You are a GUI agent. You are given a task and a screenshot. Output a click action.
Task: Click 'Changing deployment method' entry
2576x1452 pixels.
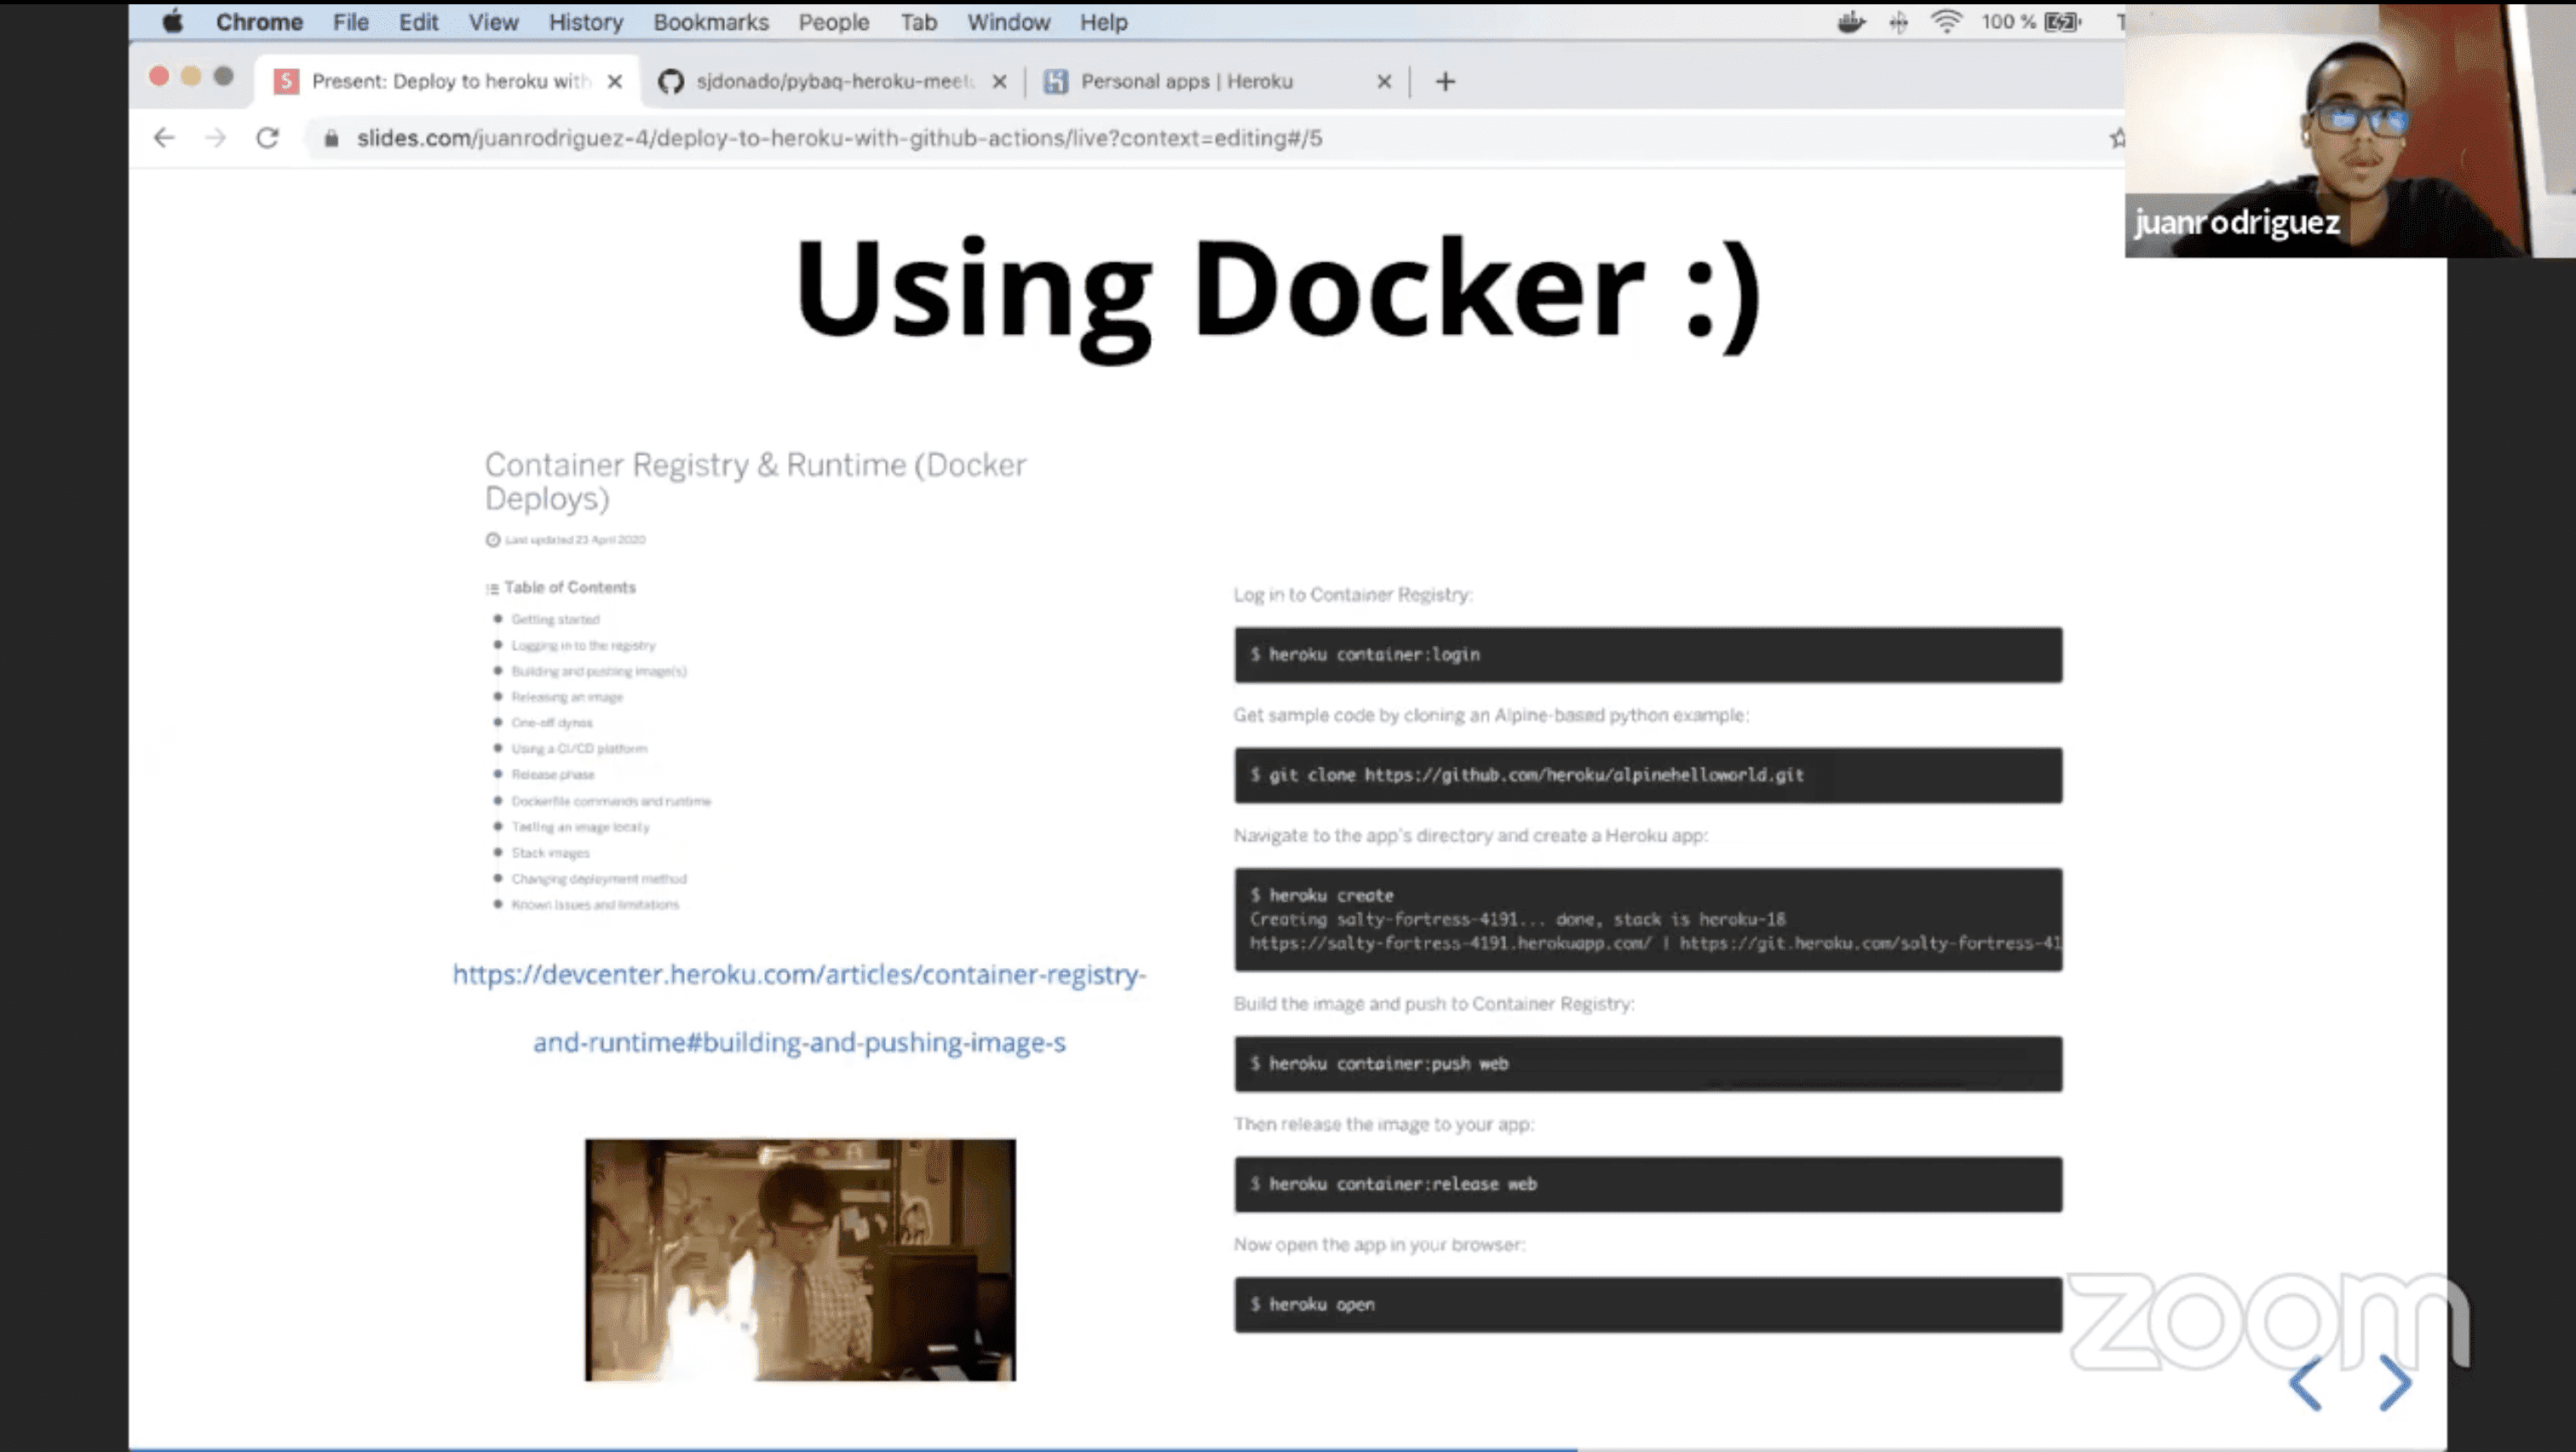pos(599,879)
